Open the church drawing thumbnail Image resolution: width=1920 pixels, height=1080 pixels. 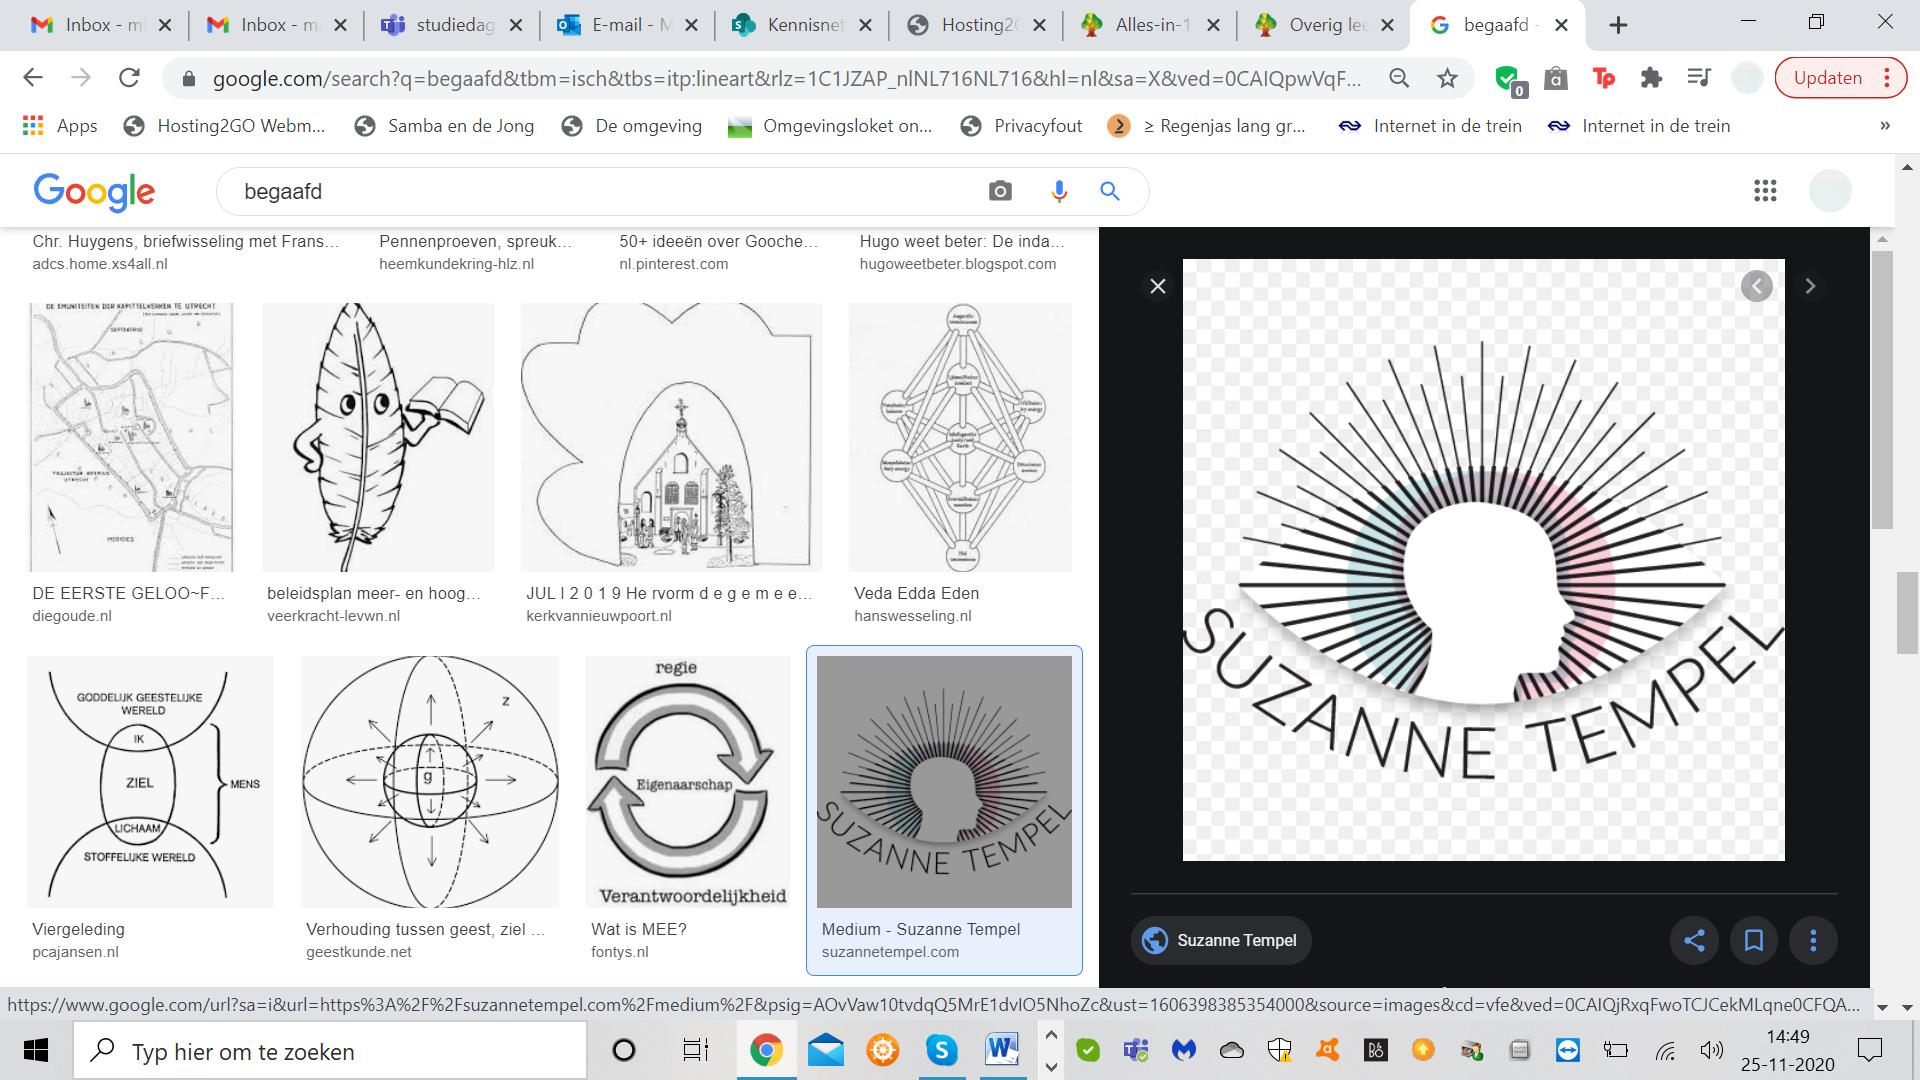[x=671, y=438]
